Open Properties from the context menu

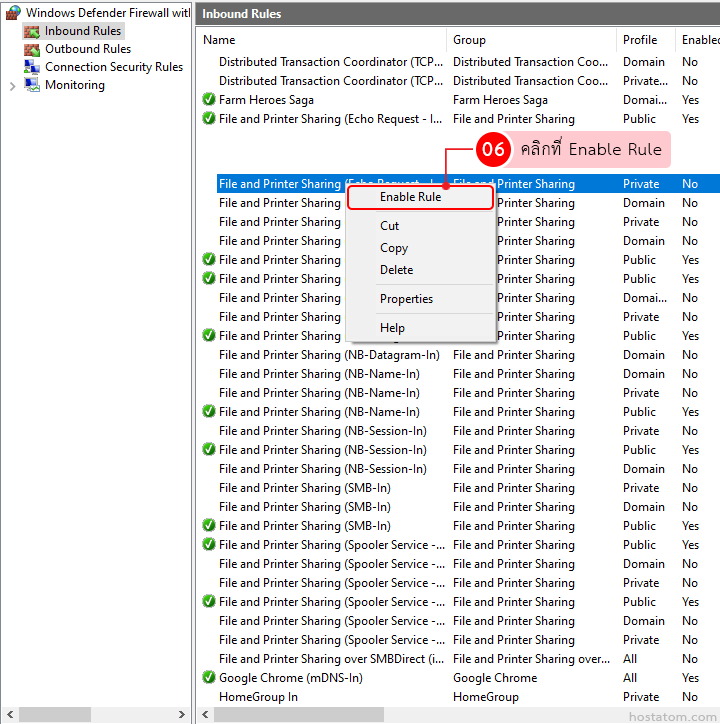(406, 299)
